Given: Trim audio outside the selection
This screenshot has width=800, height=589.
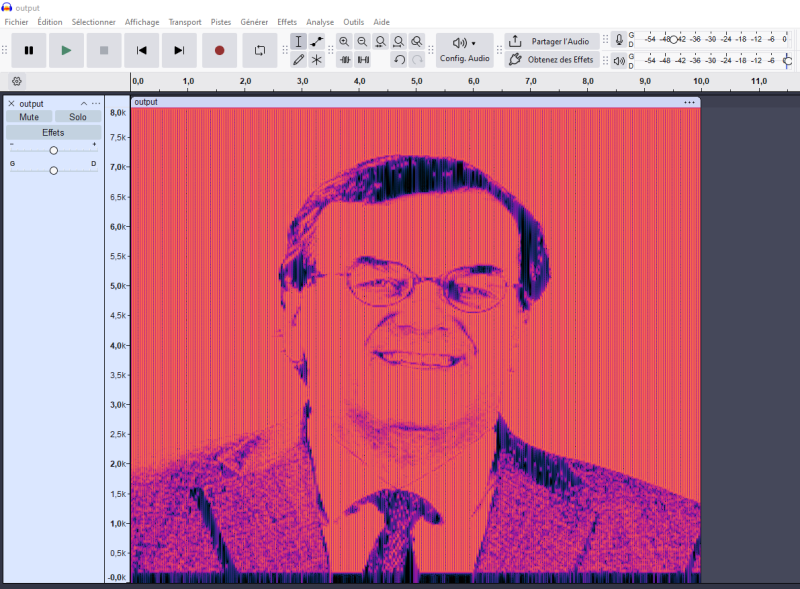Looking at the screenshot, I should point(344,59).
